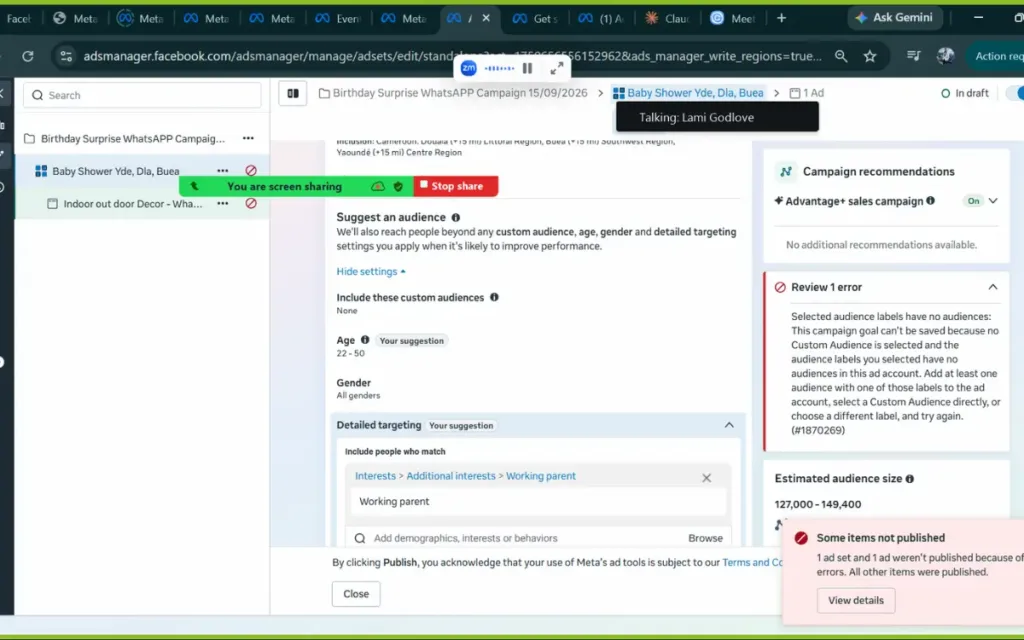Switch to the (1) A browser tab
The width and height of the screenshot is (1024, 640).
601,18
